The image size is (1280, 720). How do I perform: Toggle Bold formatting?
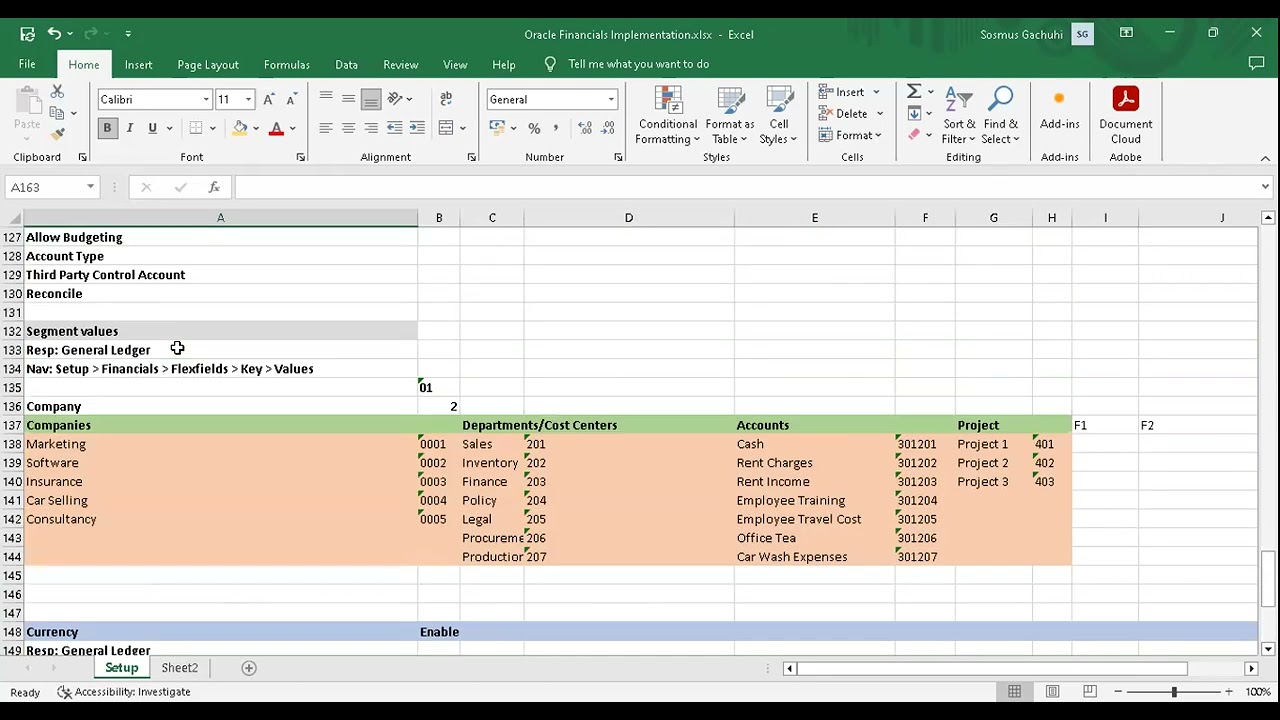coord(107,128)
